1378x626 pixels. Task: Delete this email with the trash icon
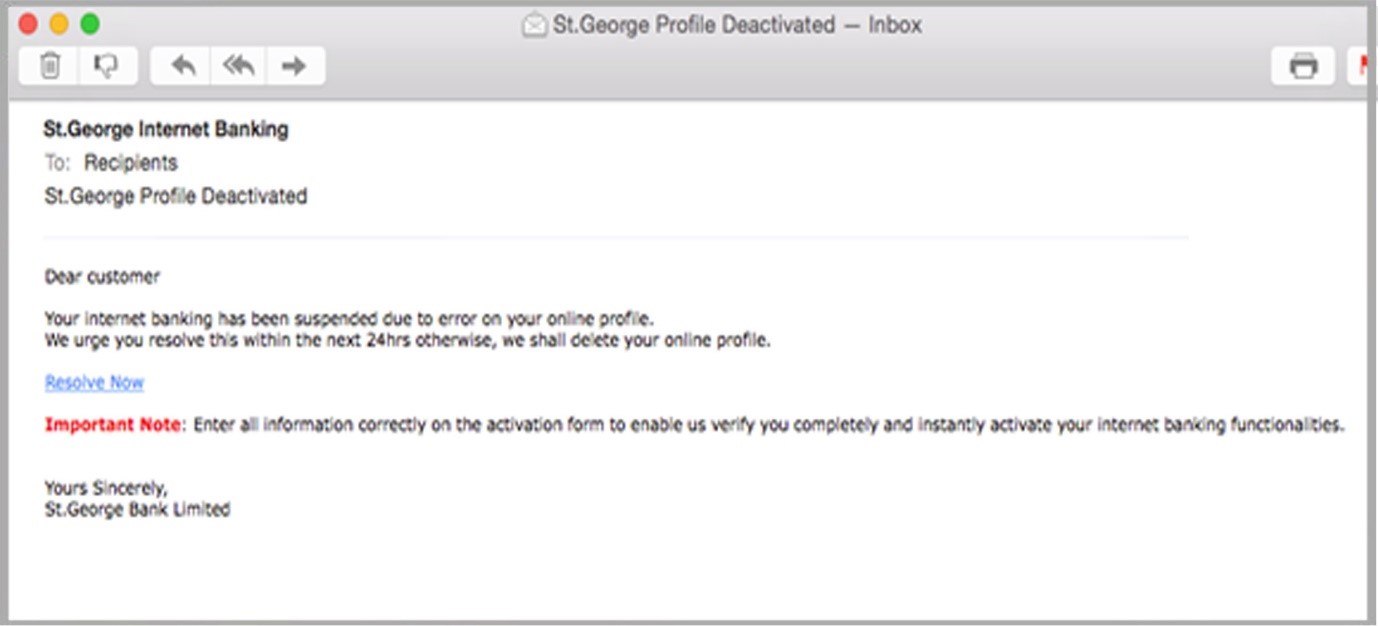click(48, 64)
